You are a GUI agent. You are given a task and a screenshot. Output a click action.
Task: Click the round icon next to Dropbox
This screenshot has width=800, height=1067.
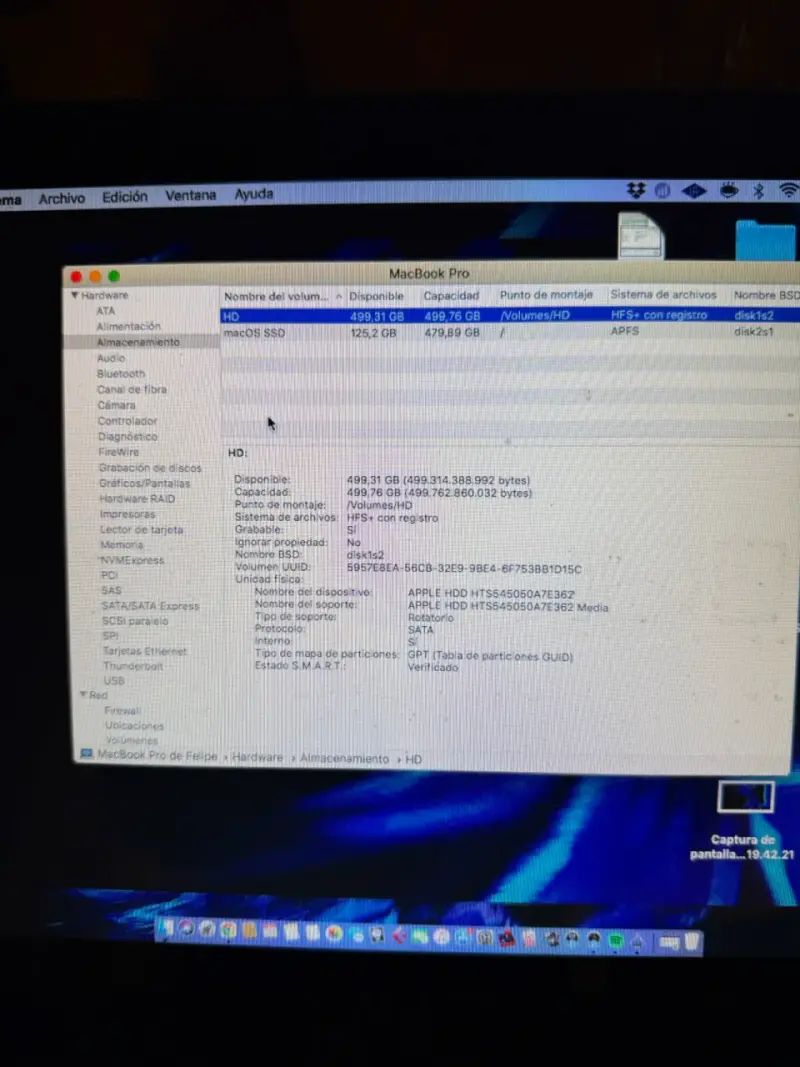[662, 191]
